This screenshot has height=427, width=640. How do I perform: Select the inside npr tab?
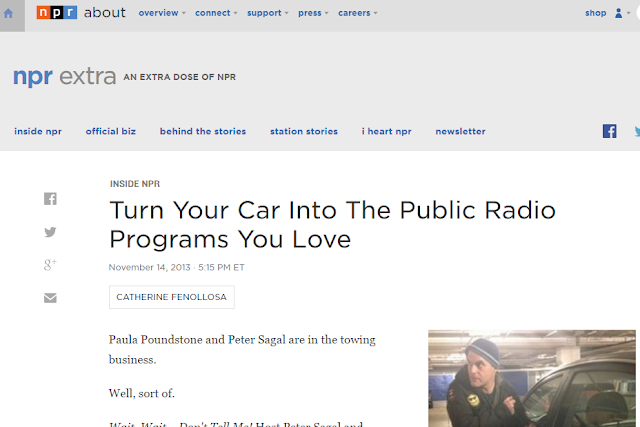coord(38,131)
